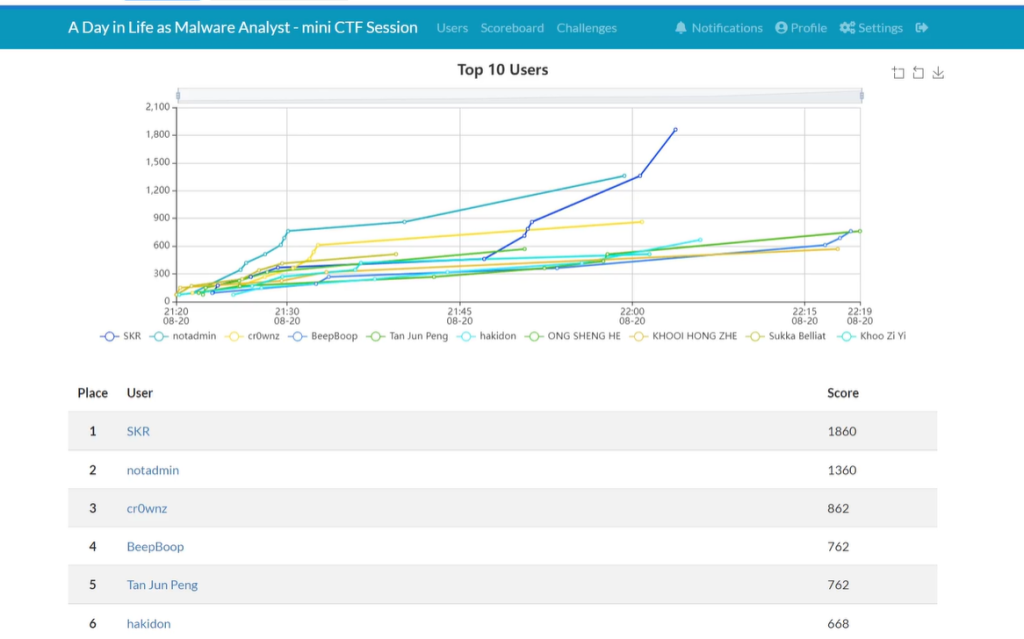This screenshot has height=639, width=1024.
Task: Download the chart as image
Action: tap(938, 72)
